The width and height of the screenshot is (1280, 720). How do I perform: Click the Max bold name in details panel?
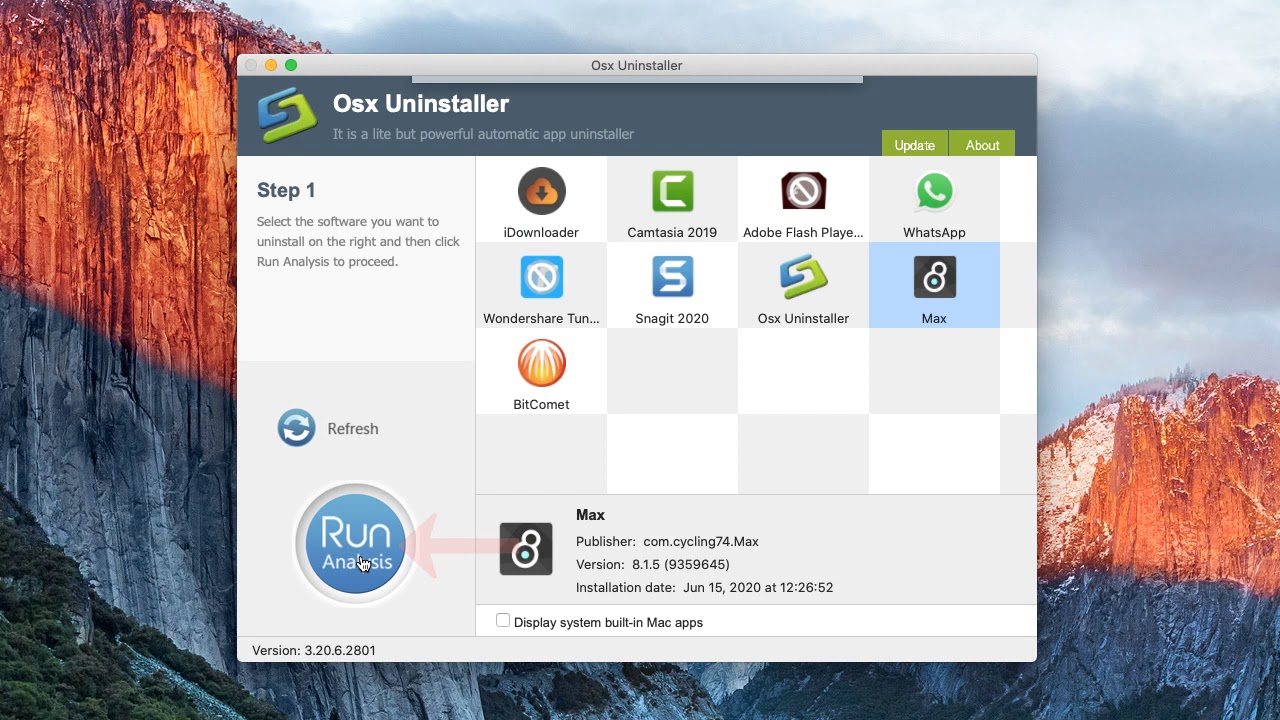590,515
